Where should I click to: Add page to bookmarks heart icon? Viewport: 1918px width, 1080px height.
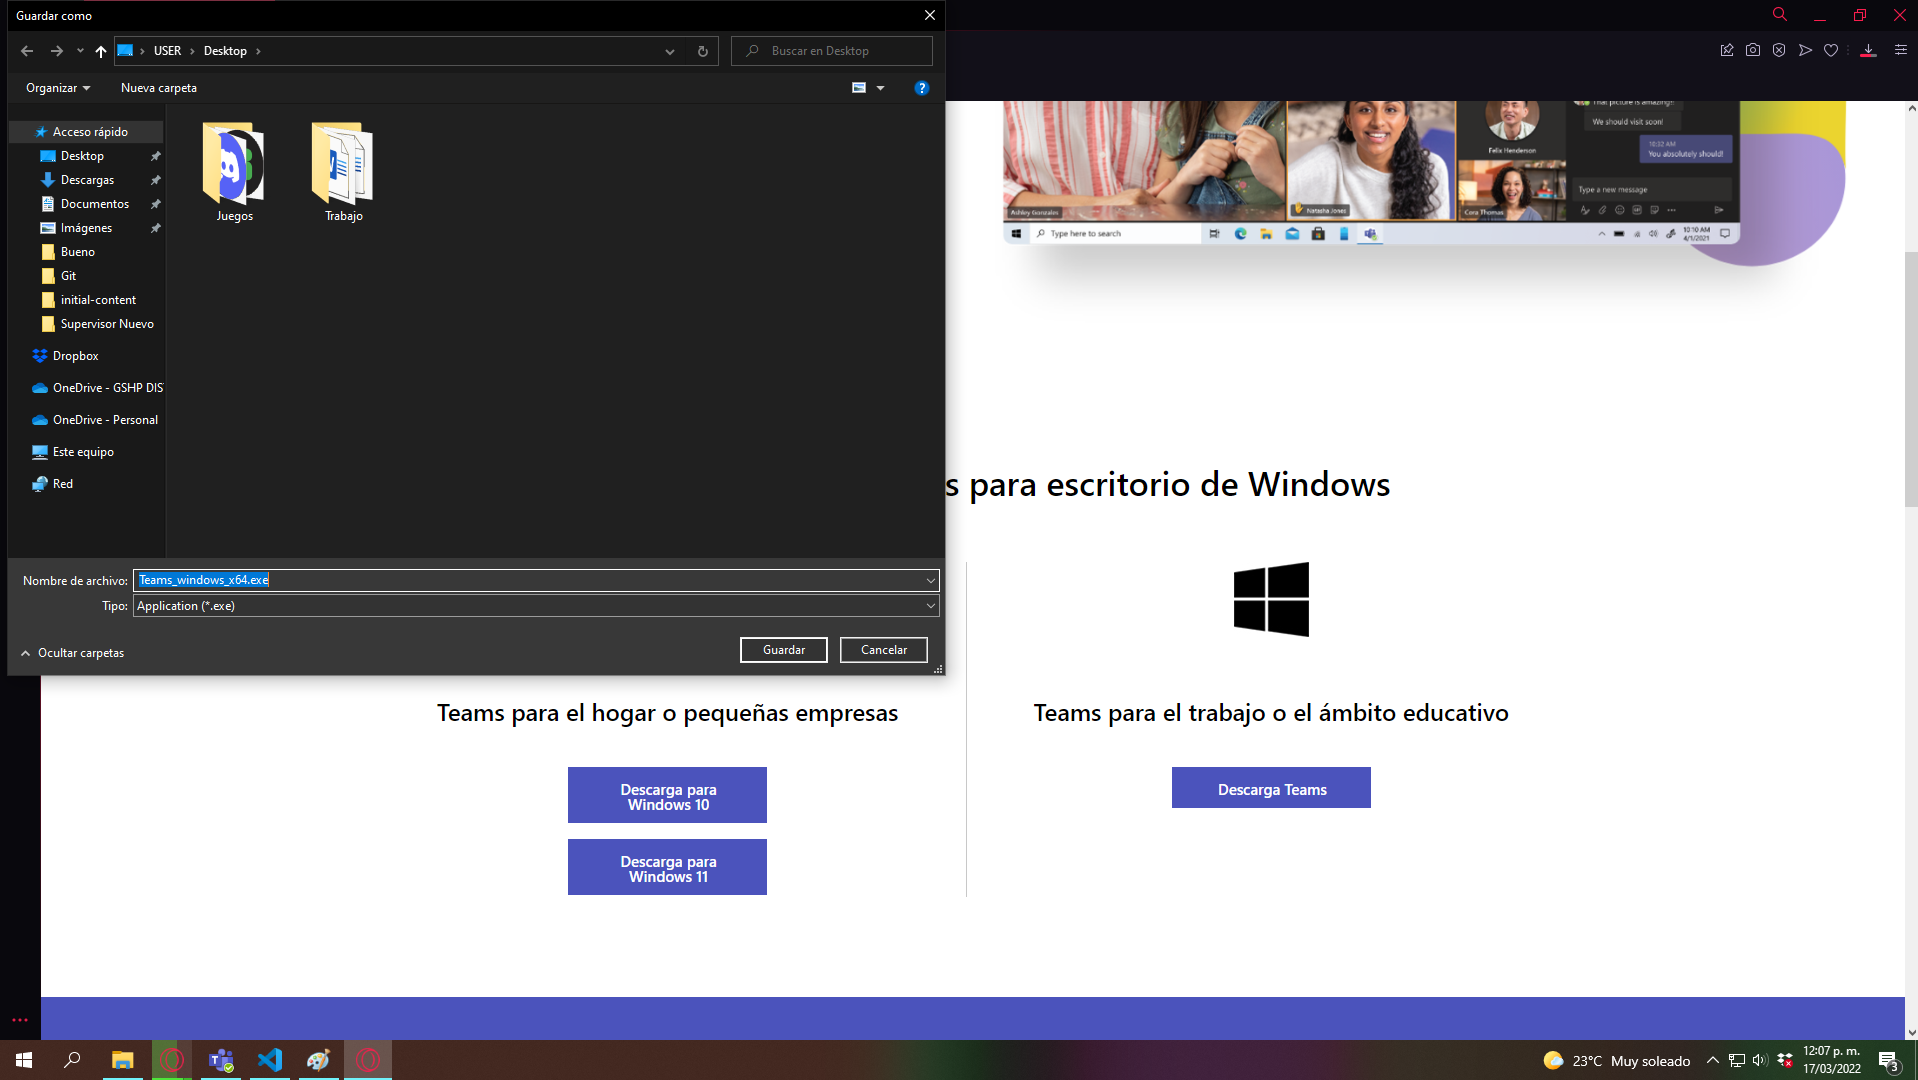point(1831,50)
